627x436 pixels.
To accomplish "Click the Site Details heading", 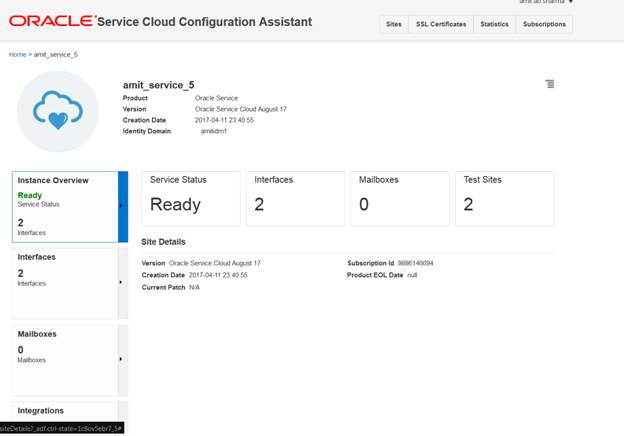I will (x=163, y=242).
